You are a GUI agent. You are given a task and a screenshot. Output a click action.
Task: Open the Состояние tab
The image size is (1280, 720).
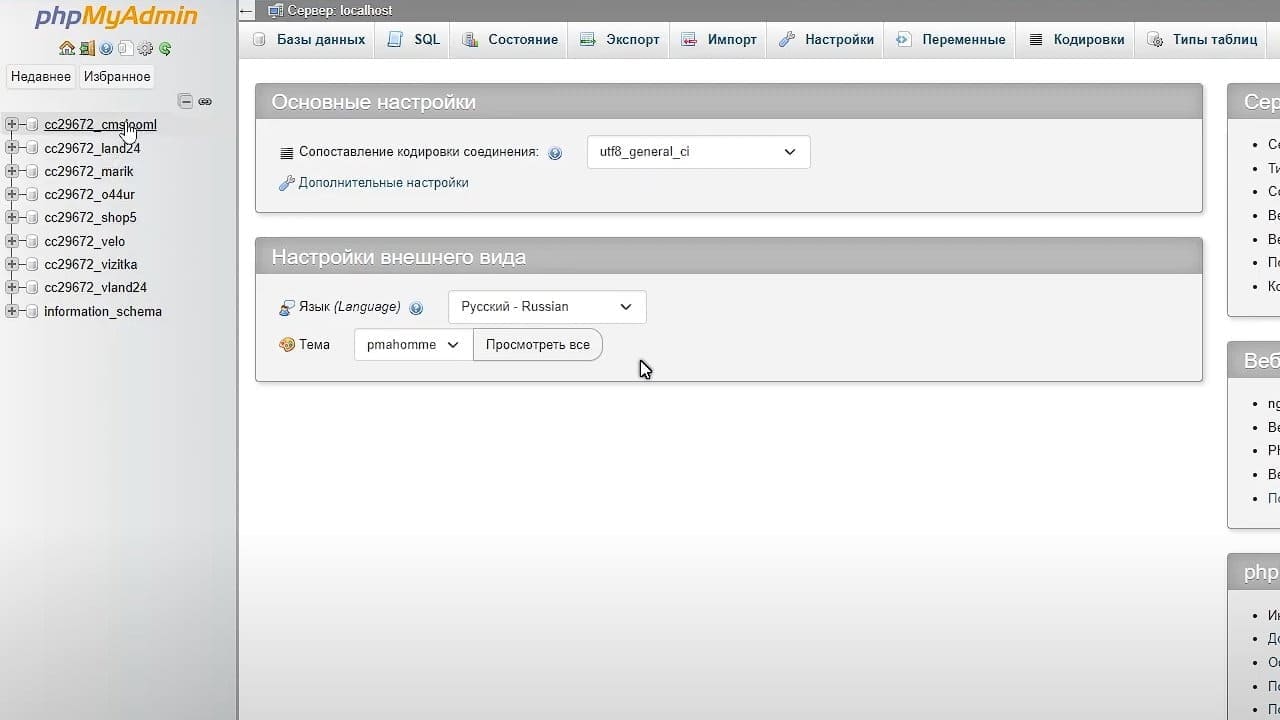510,40
